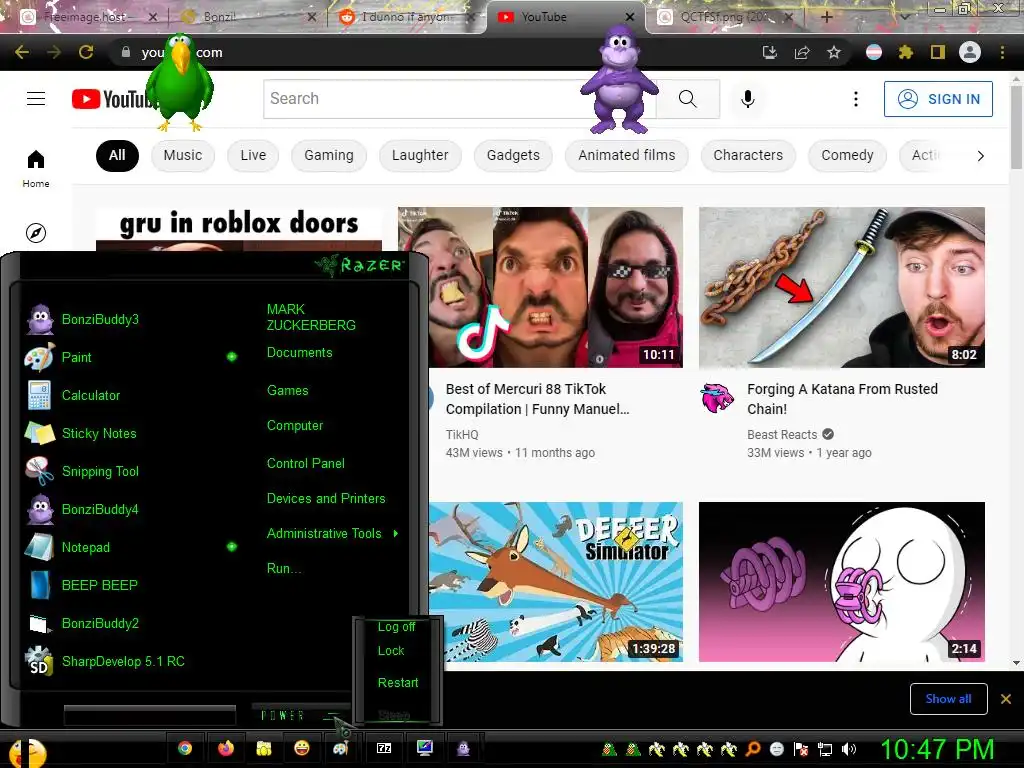Click the SIGN IN button
1024x768 pixels.
(938, 99)
